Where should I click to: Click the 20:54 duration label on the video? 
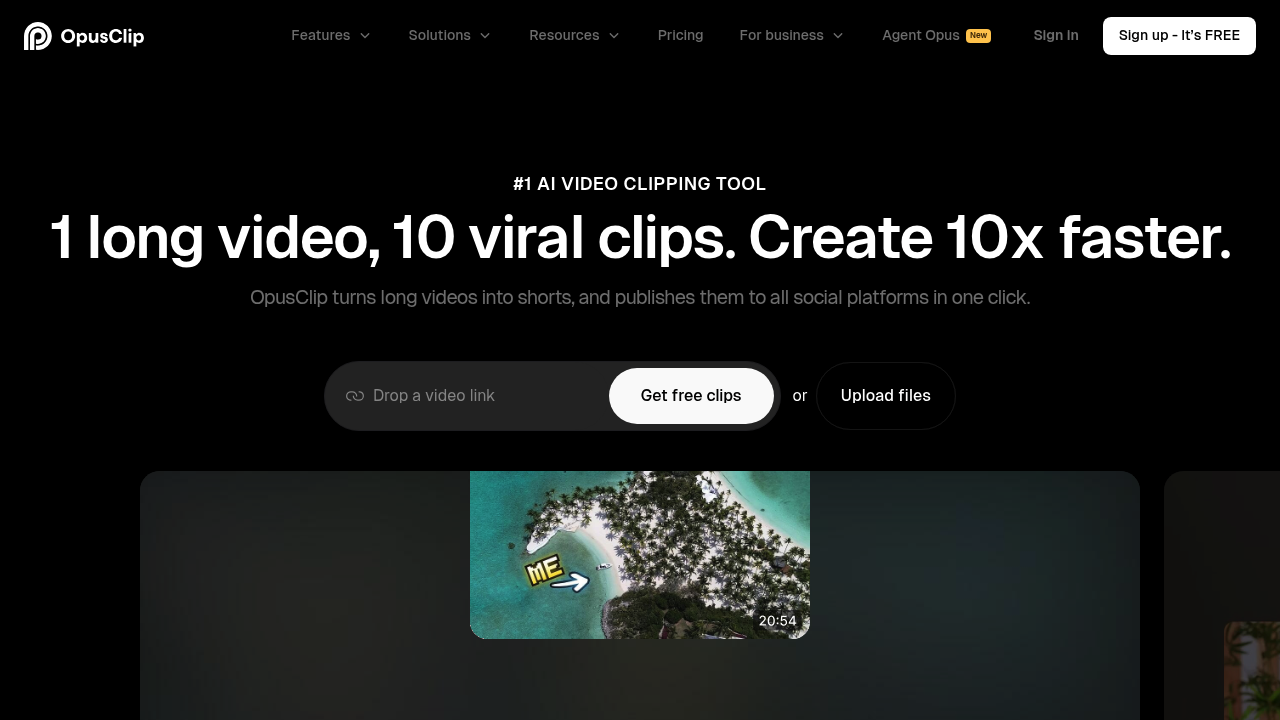(778, 620)
